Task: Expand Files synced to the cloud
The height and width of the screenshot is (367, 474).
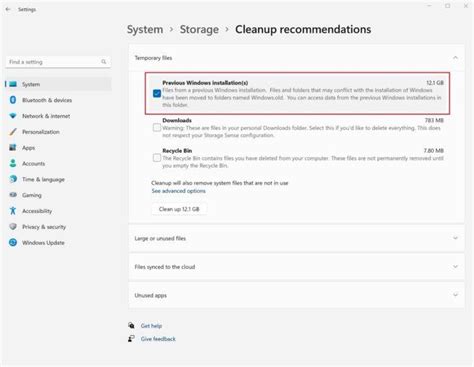Action: pyautogui.click(x=296, y=267)
